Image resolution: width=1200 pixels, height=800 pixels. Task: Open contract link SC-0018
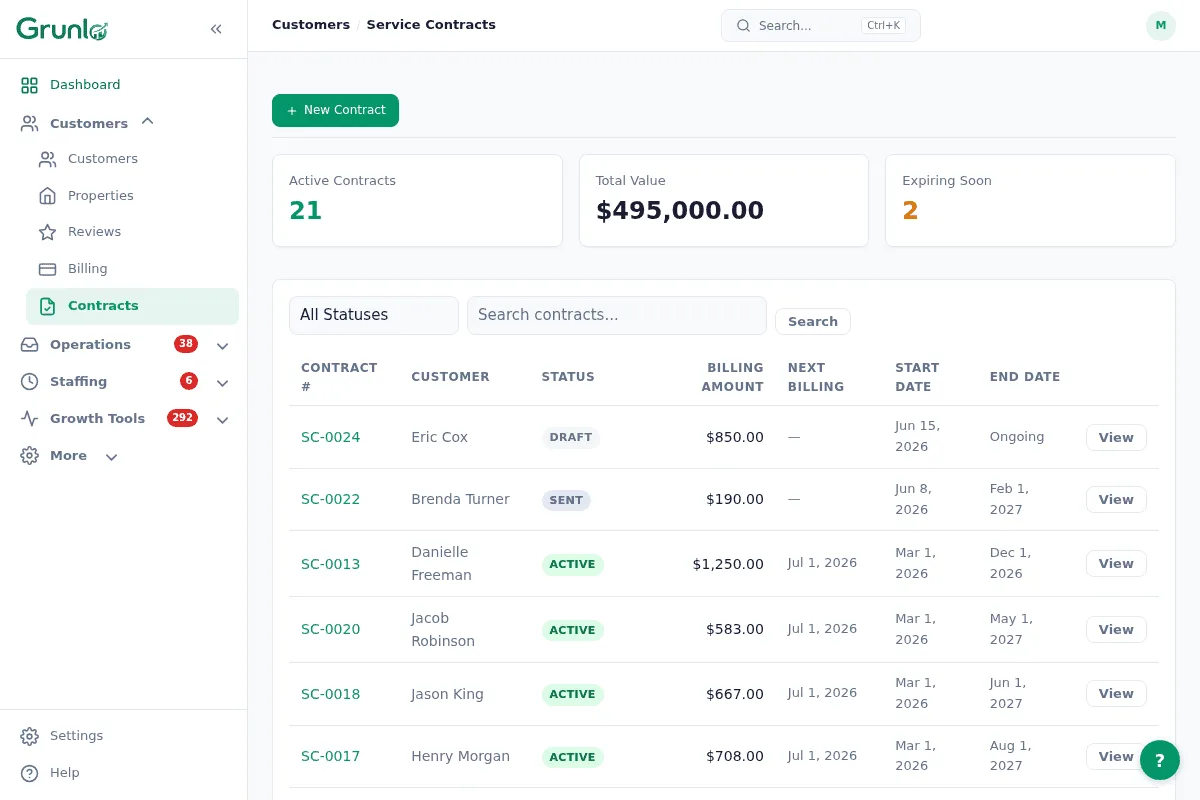[330, 694]
